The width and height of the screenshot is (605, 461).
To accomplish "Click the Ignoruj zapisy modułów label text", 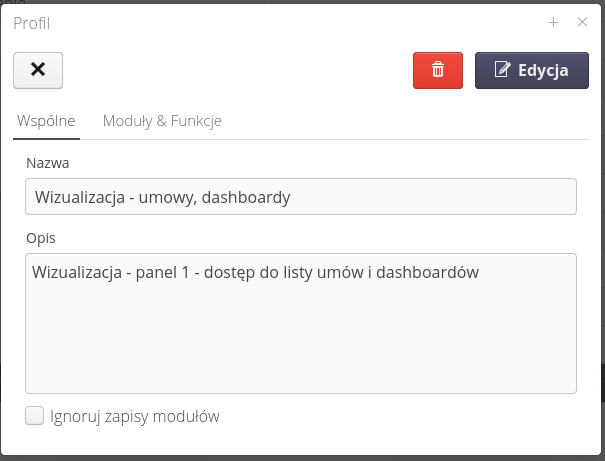I will click(135, 416).
